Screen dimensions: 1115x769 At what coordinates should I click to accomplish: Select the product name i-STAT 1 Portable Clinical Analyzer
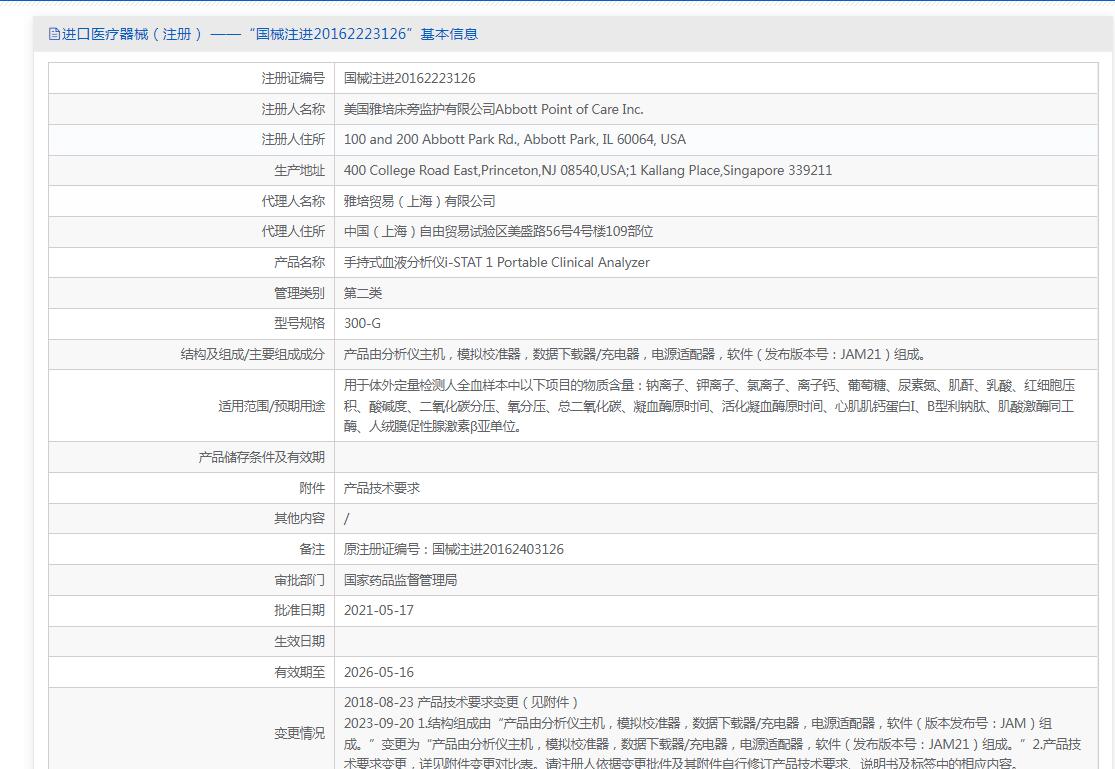click(496, 263)
